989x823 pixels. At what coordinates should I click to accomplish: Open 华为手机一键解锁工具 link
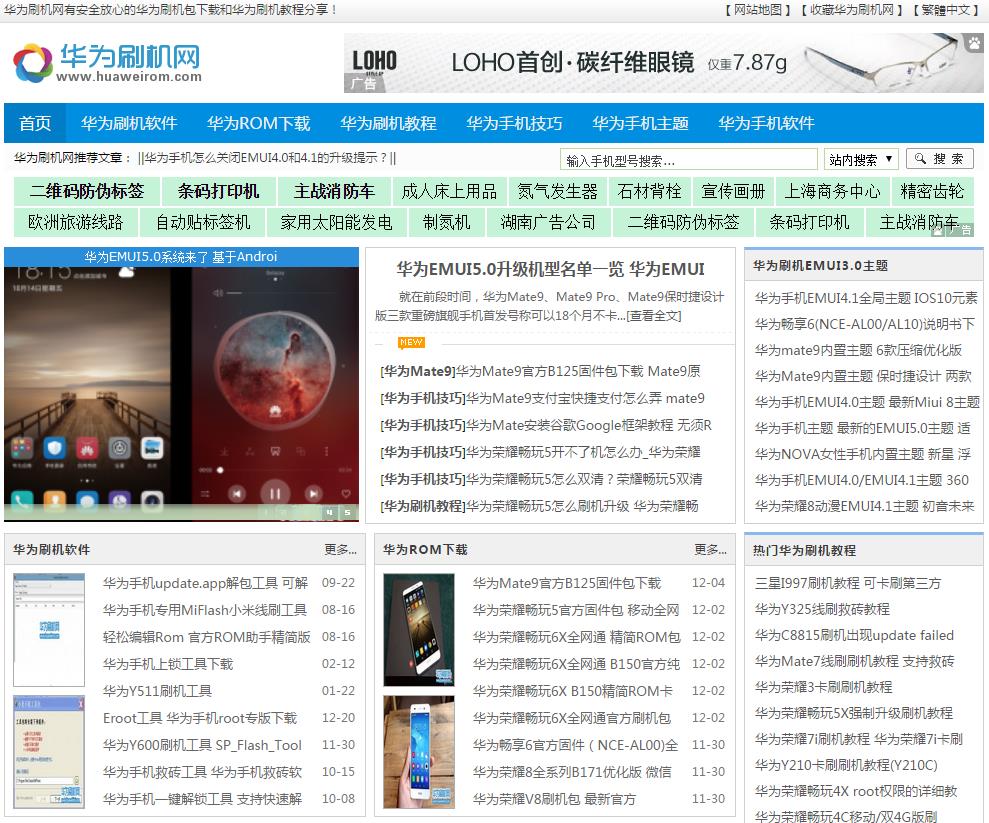[x=202, y=798]
